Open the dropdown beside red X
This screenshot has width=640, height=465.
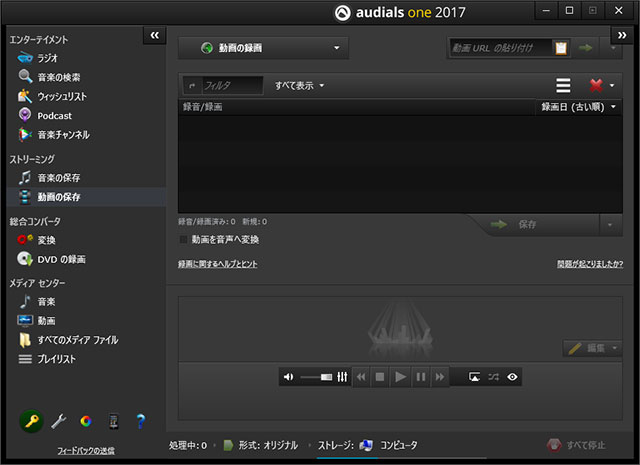(x=612, y=85)
